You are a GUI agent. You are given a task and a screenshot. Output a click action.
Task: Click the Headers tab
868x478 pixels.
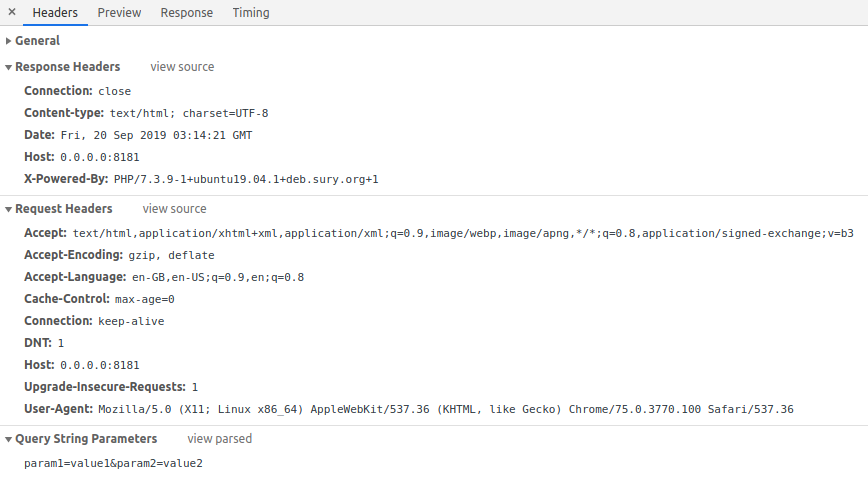[x=55, y=13]
